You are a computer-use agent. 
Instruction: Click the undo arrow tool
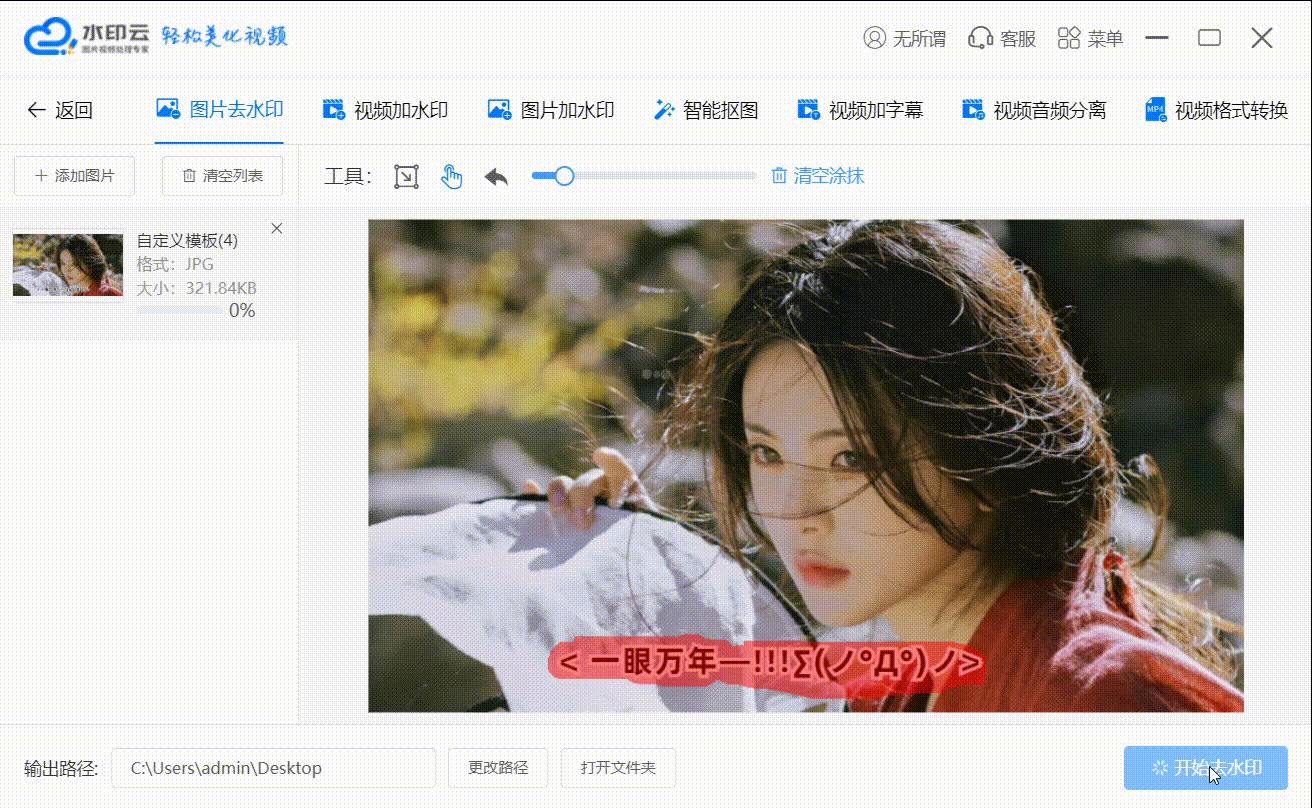tap(496, 177)
